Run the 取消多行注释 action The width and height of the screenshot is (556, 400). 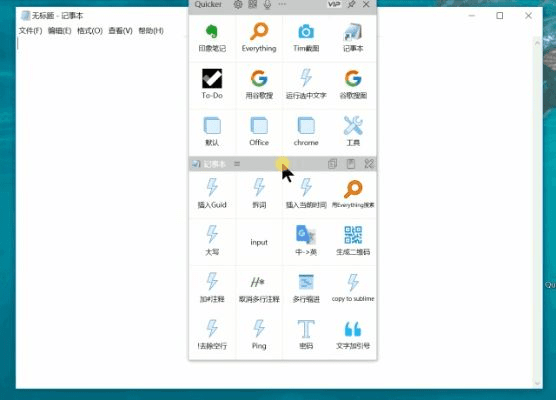(x=259, y=288)
